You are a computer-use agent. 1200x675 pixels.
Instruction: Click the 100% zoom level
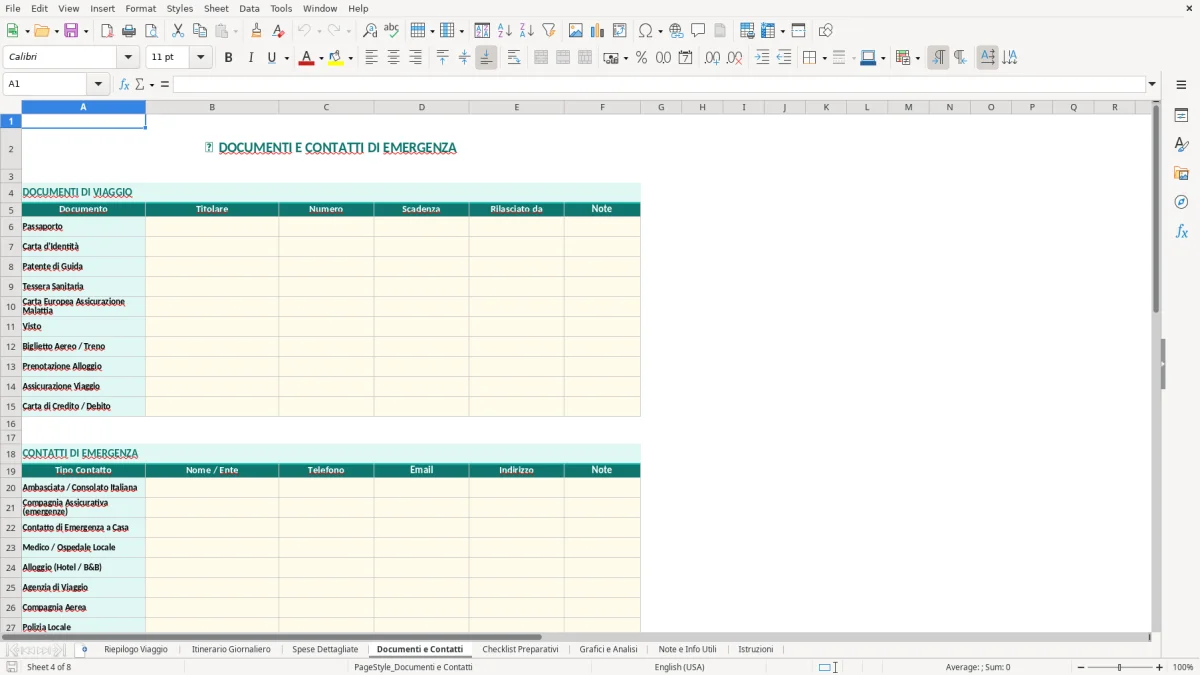point(1183,667)
